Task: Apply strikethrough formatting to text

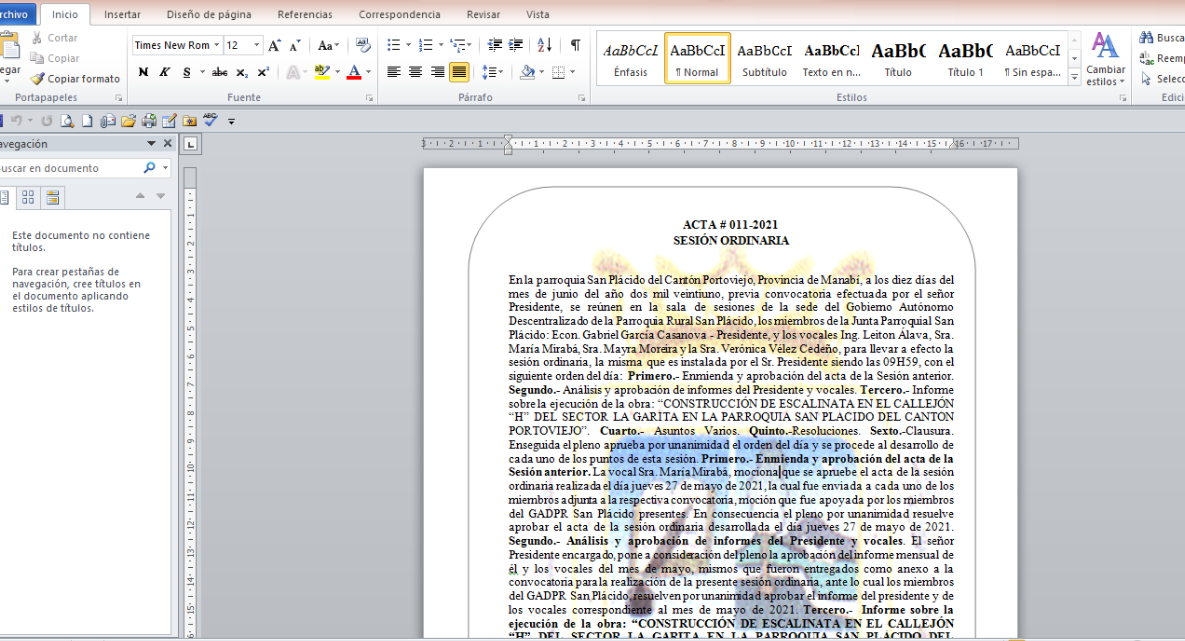Action: pyautogui.click(x=219, y=72)
